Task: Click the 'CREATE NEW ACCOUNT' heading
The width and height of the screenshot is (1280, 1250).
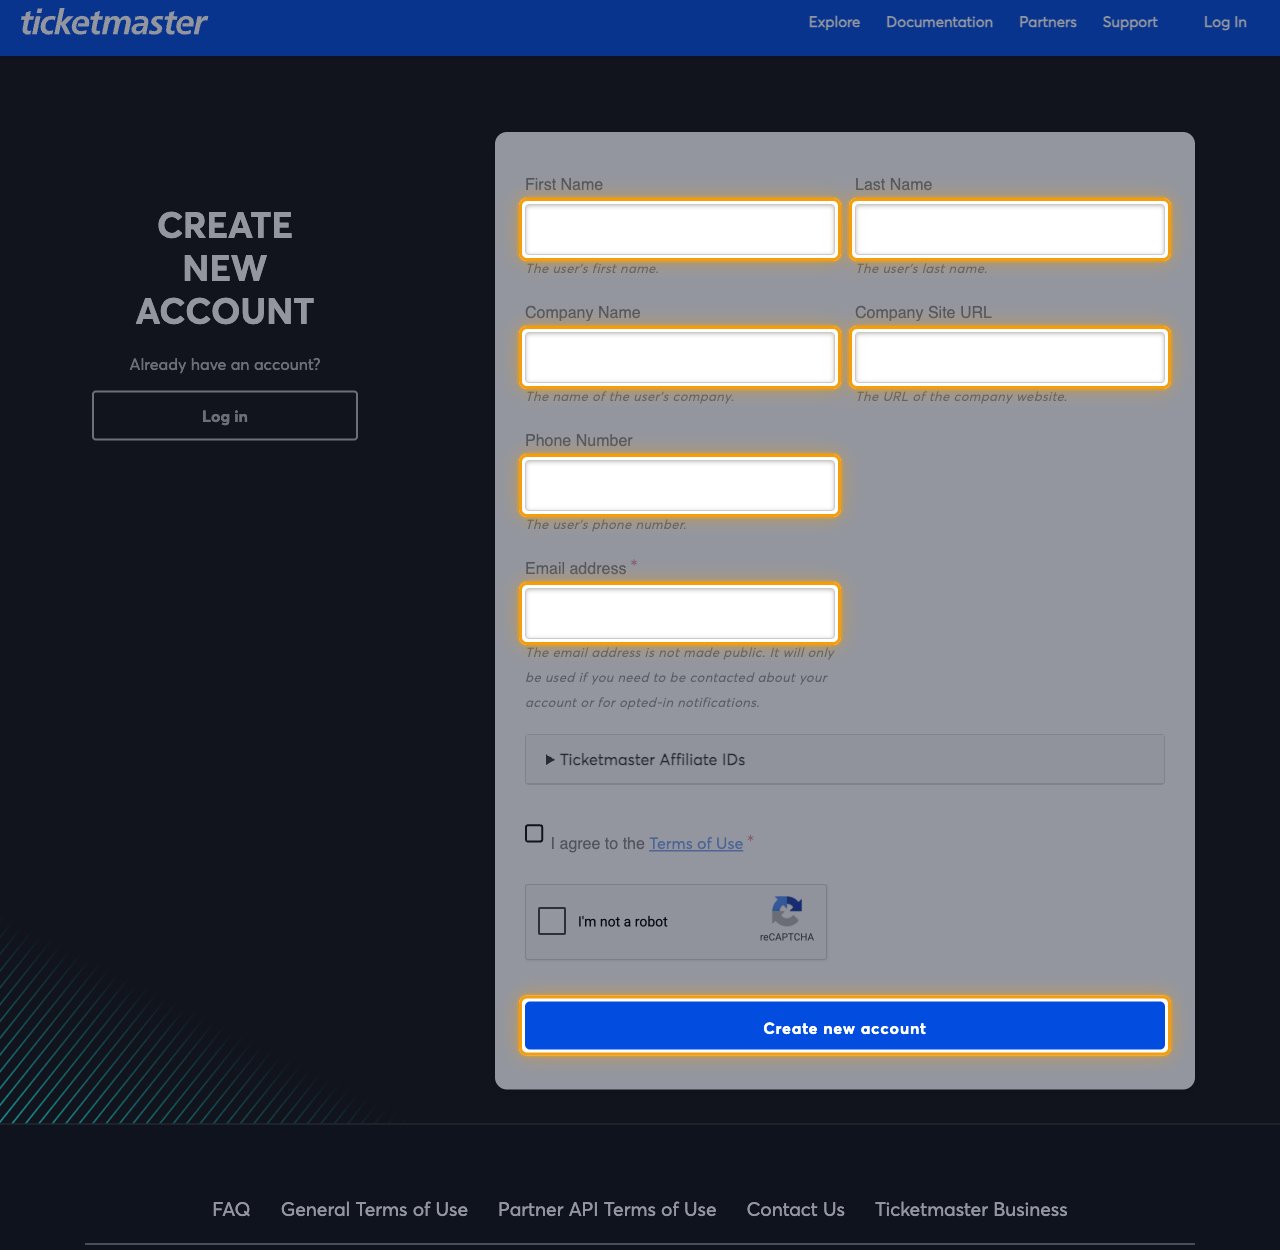Action: click(225, 268)
